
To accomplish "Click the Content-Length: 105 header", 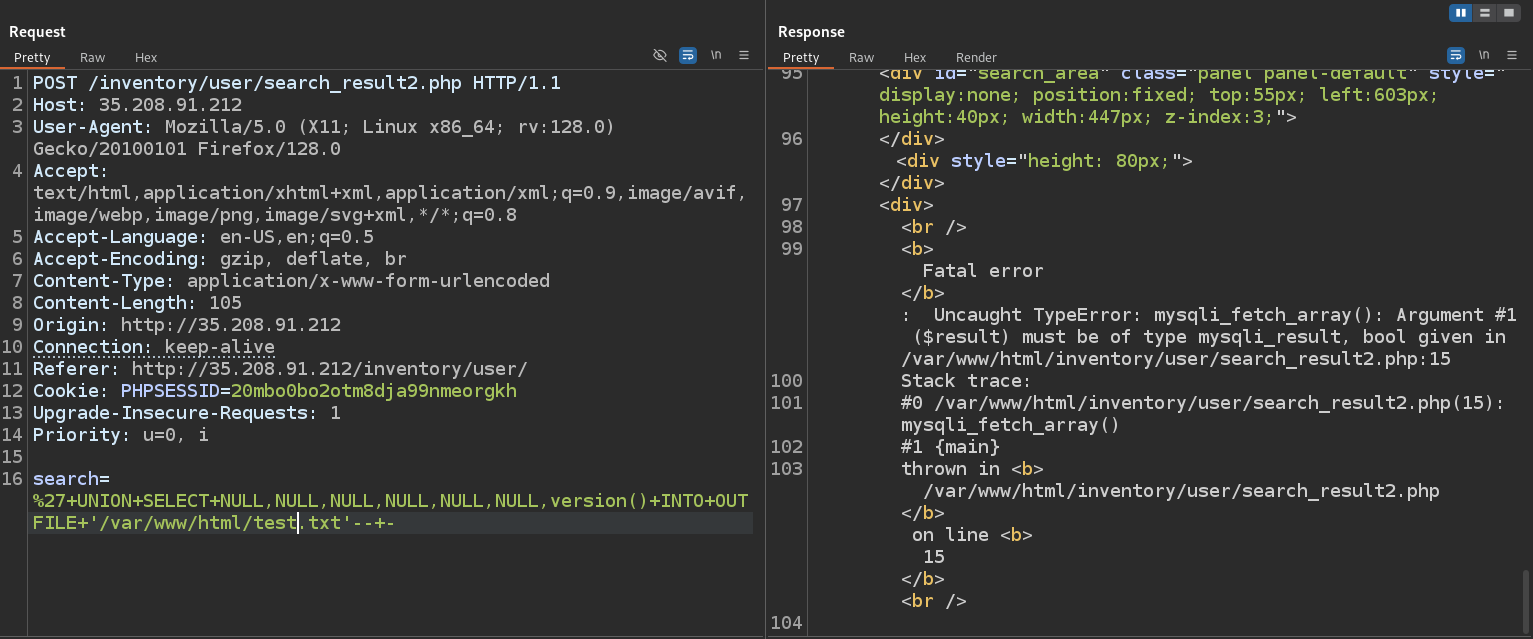I will (137, 302).
